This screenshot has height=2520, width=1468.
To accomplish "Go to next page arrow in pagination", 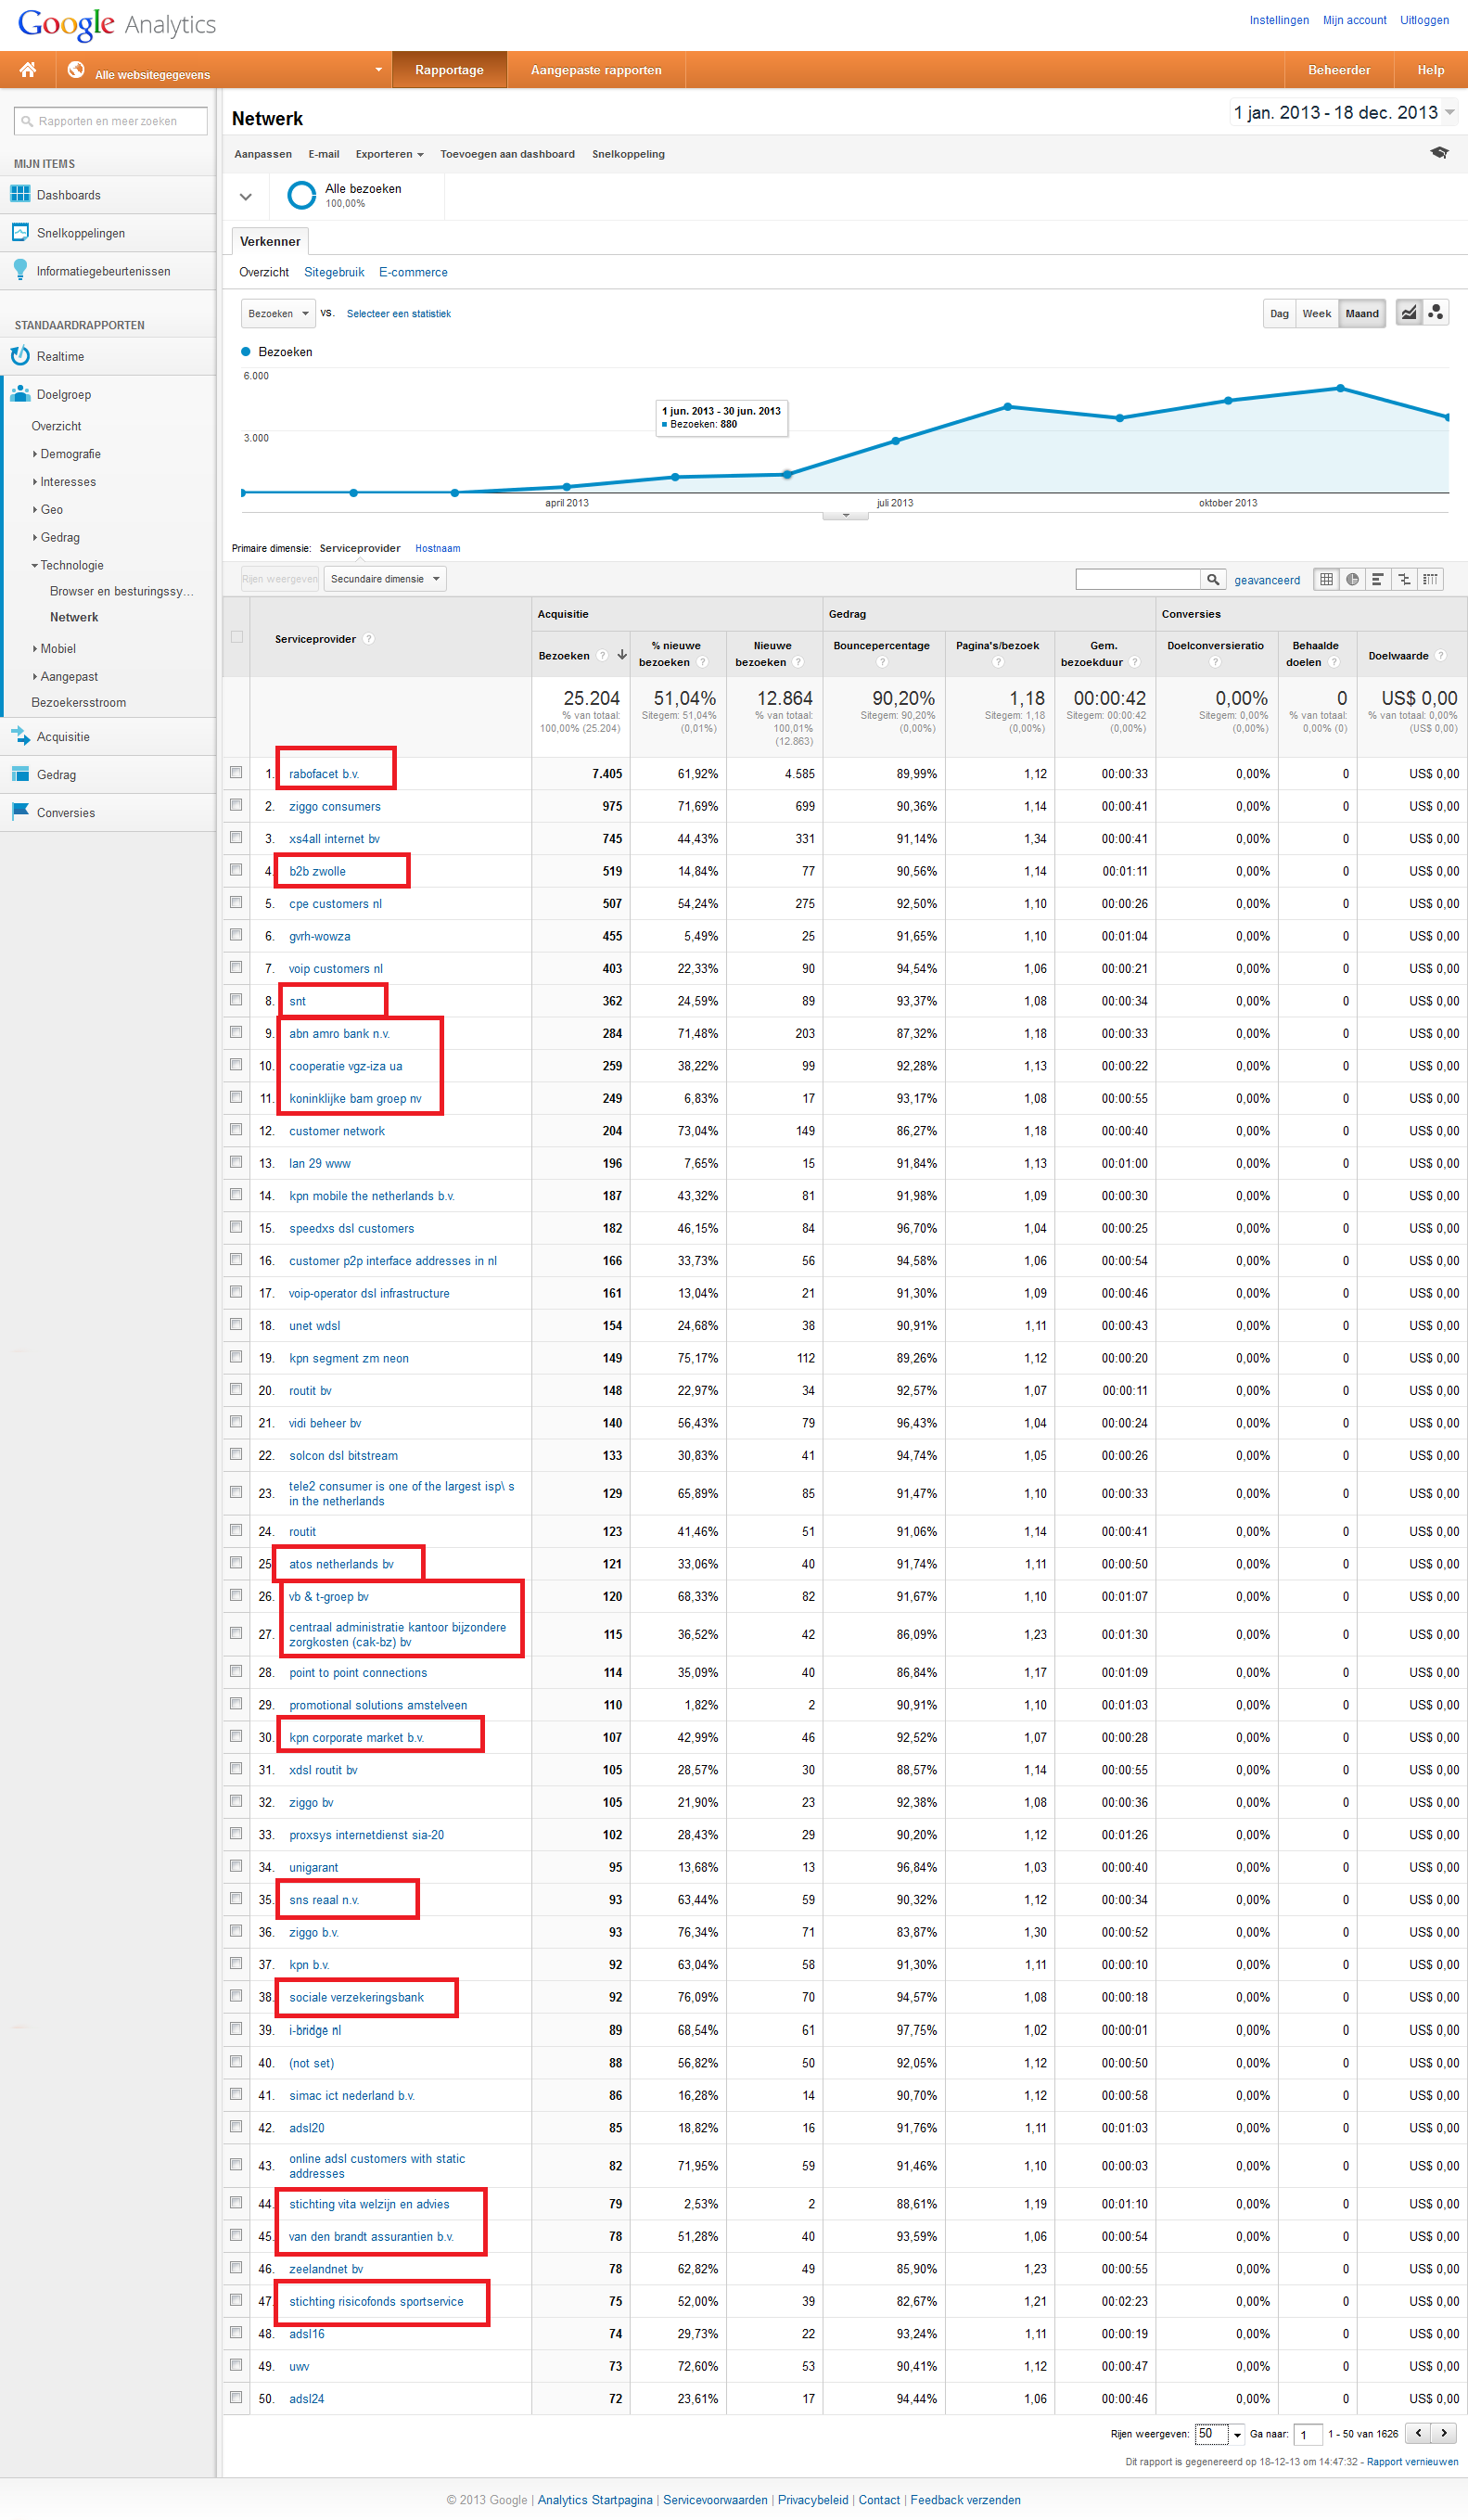I will [x=1444, y=2433].
